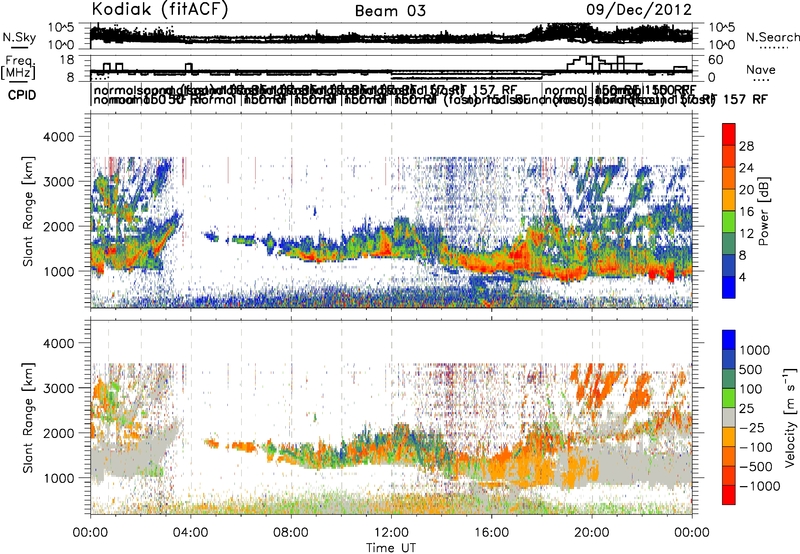Click the "12:00" time axis tick label
The height and width of the screenshot is (554, 800).
tap(391, 533)
